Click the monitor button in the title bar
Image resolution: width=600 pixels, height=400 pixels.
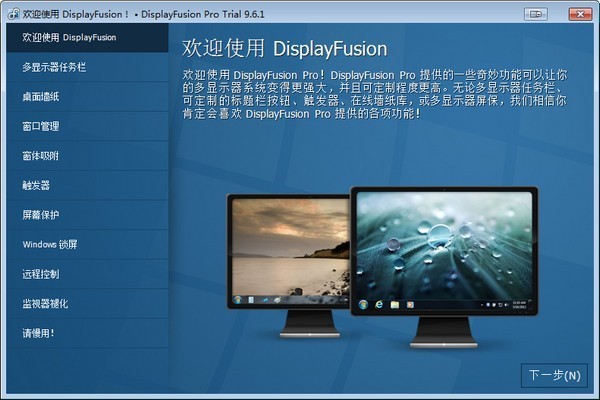pyautogui.click(x=536, y=14)
